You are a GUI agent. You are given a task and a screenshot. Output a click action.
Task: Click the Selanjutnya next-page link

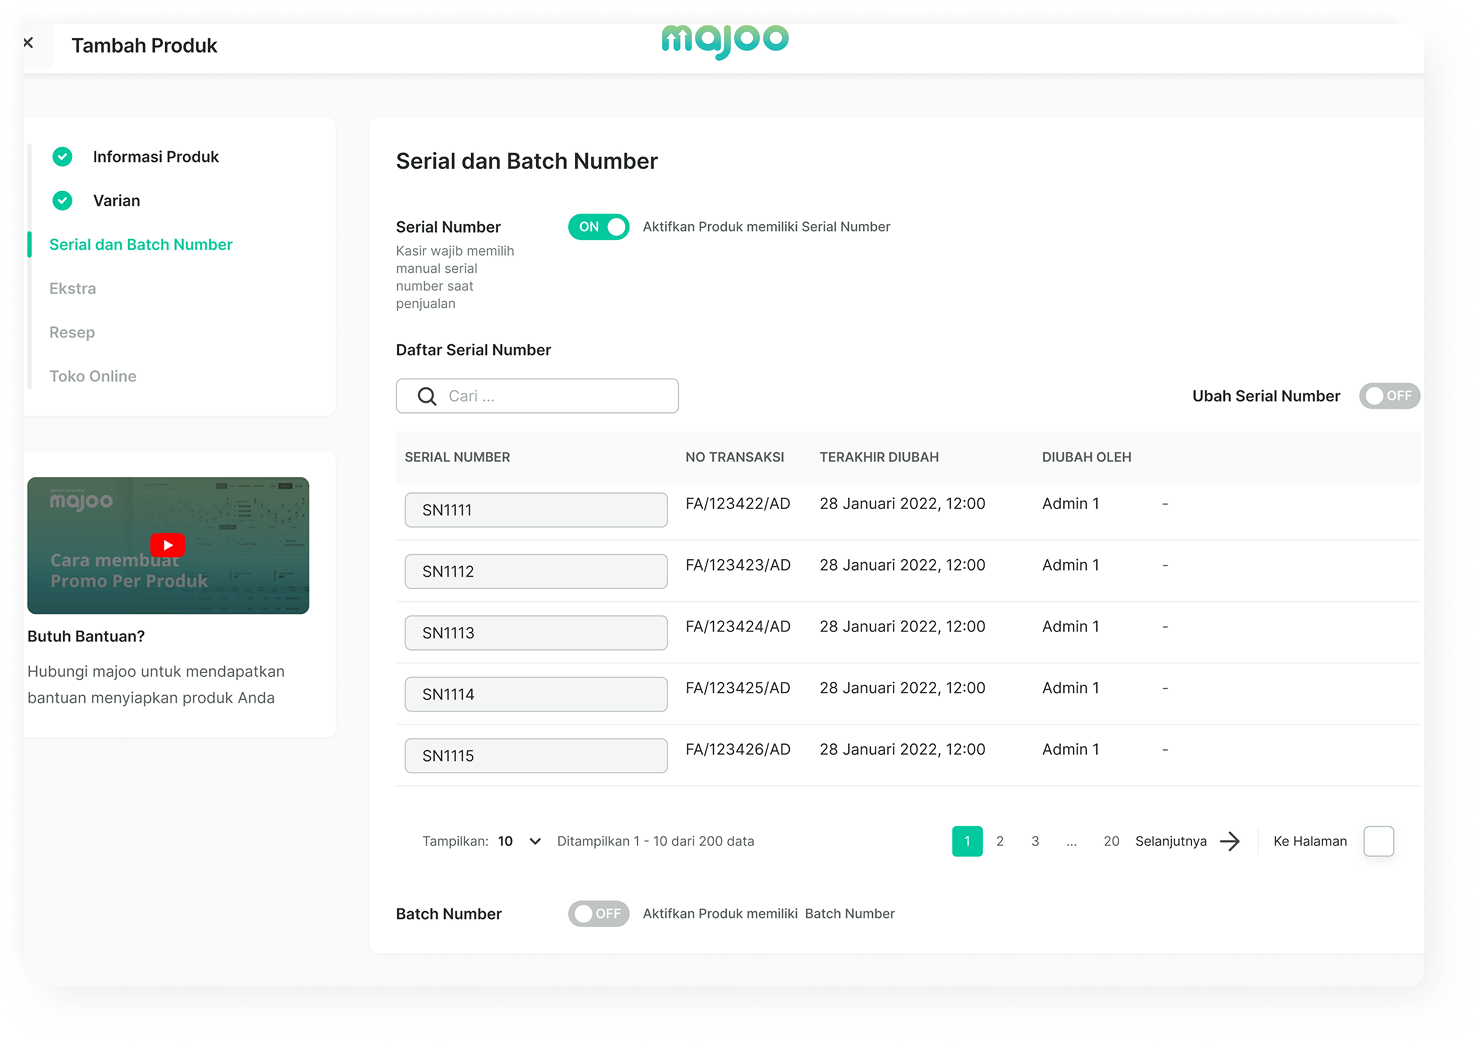pyautogui.click(x=1171, y=841)
